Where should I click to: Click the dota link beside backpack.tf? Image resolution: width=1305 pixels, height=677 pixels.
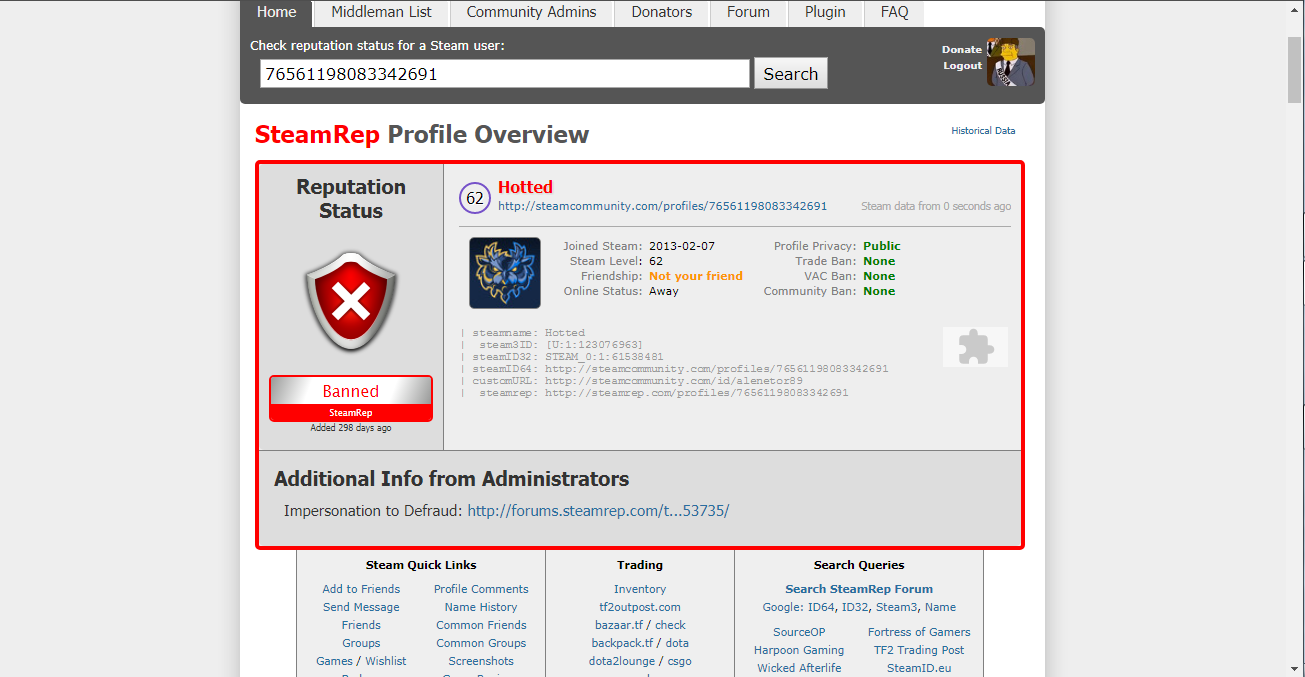tap(677, 643)
